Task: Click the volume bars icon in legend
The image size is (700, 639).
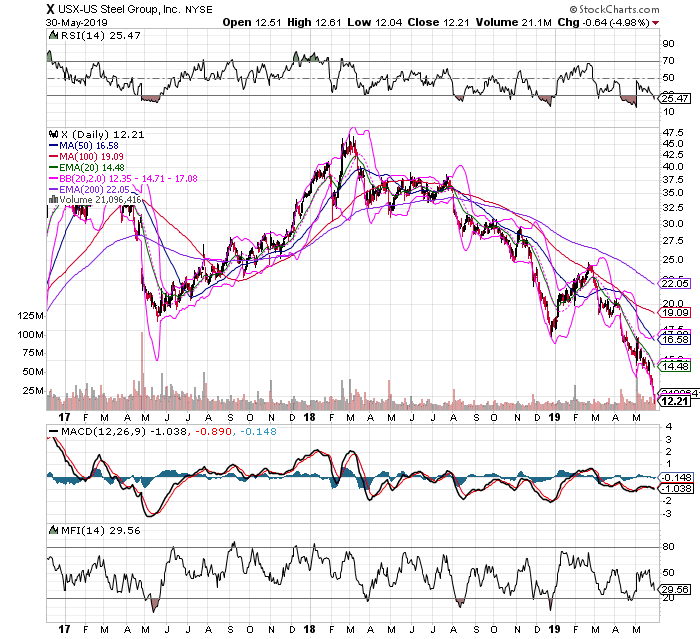Action: point(53,200)
